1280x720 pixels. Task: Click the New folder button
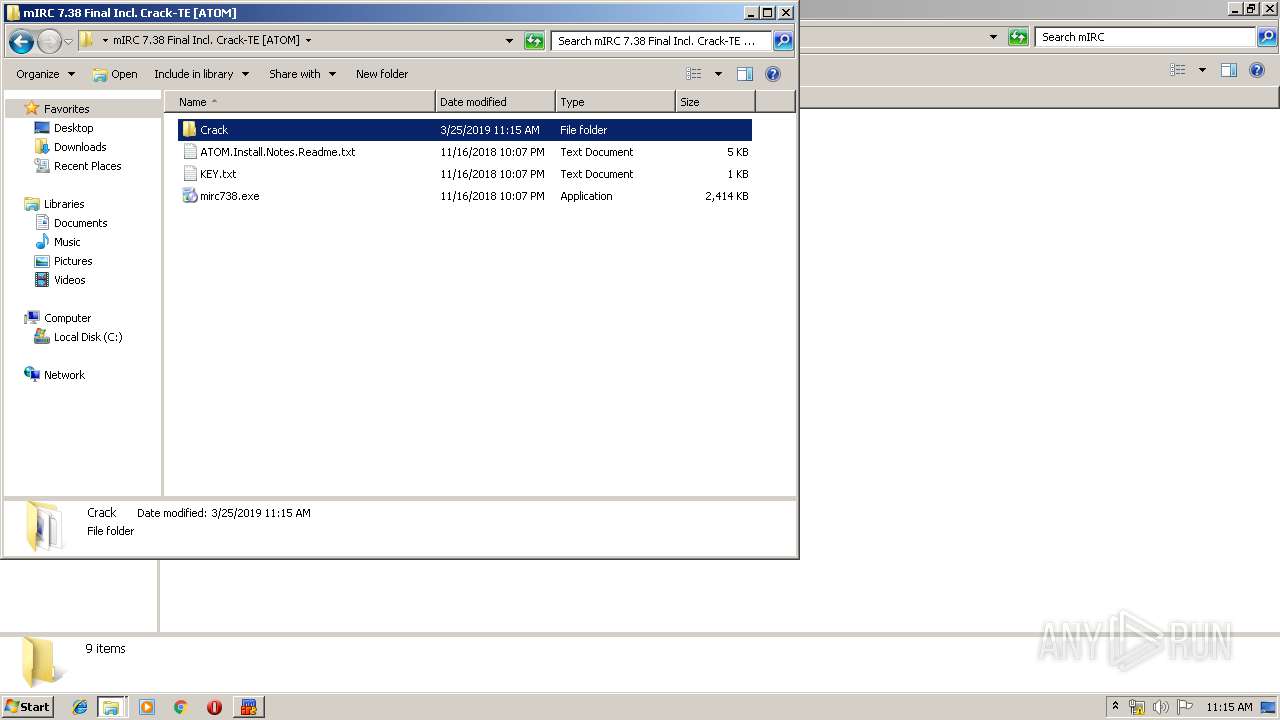[x=382, y=74]
